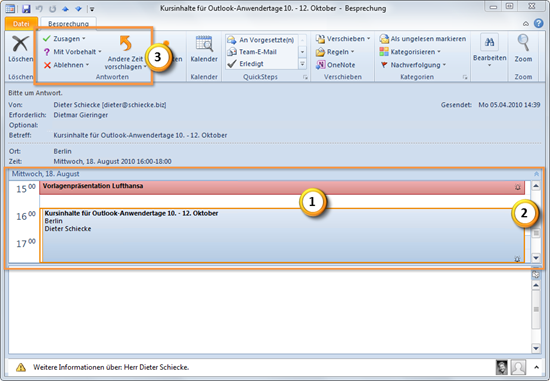Viewport: 550px width, 381px height.
Task: Go to previous item arrow
Action: [x=65, y=8]
